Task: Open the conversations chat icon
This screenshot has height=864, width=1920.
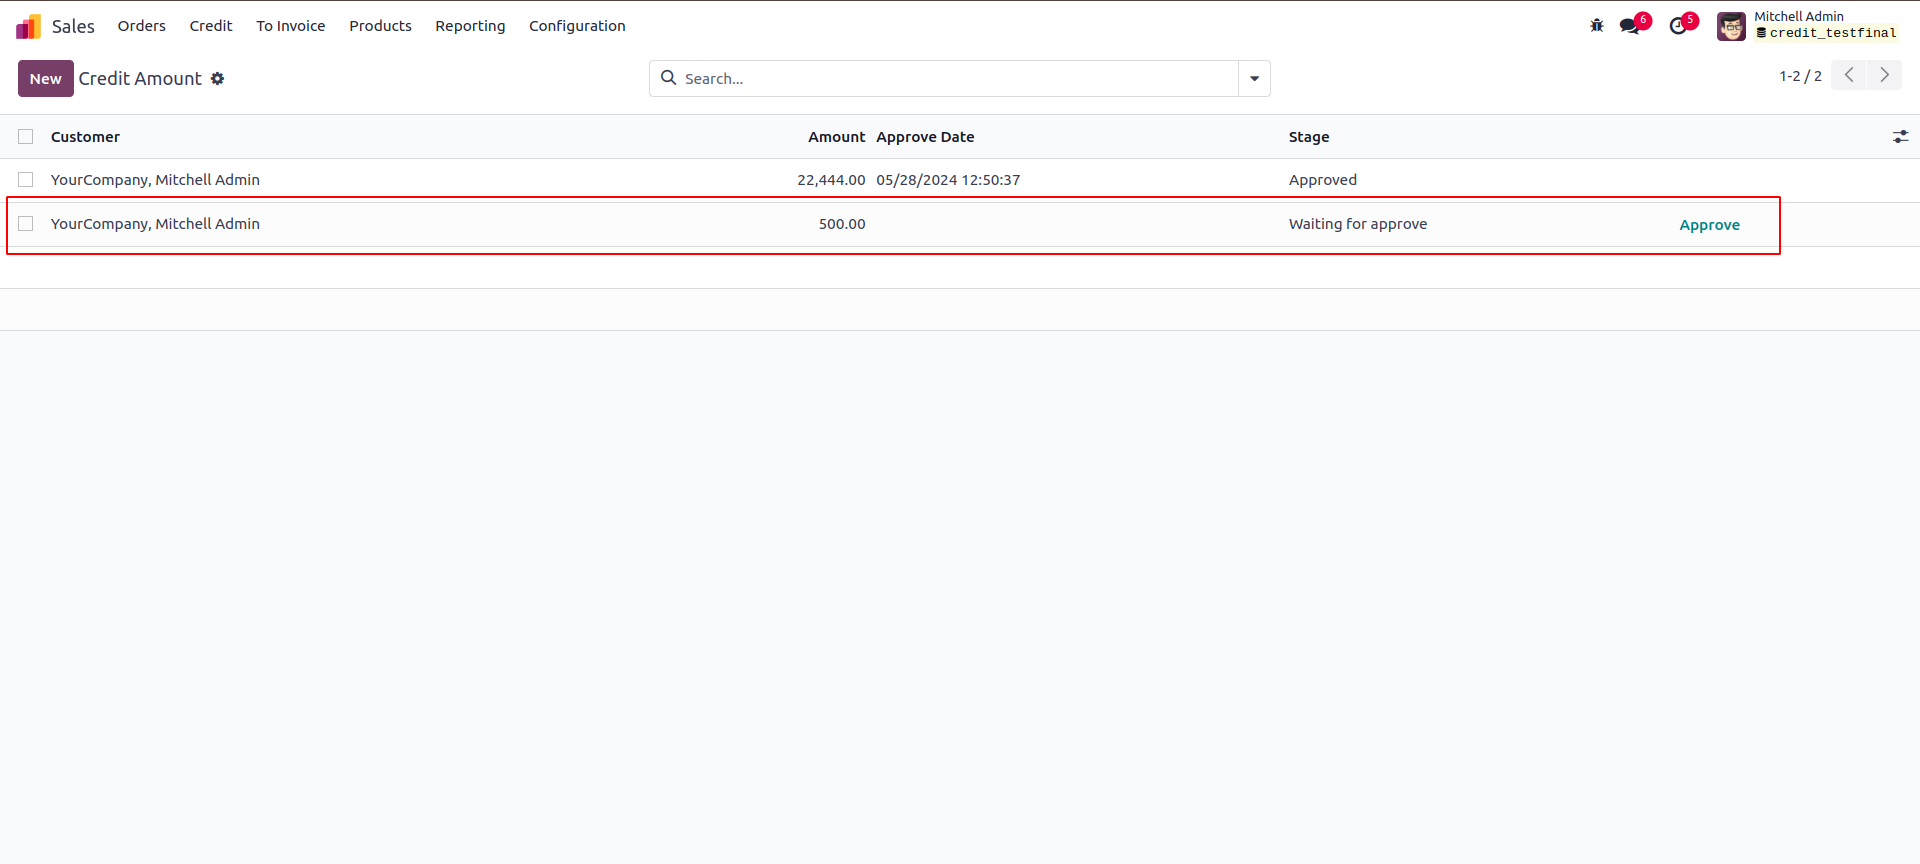Action: pyautogui.click(x=1630, y=26)
